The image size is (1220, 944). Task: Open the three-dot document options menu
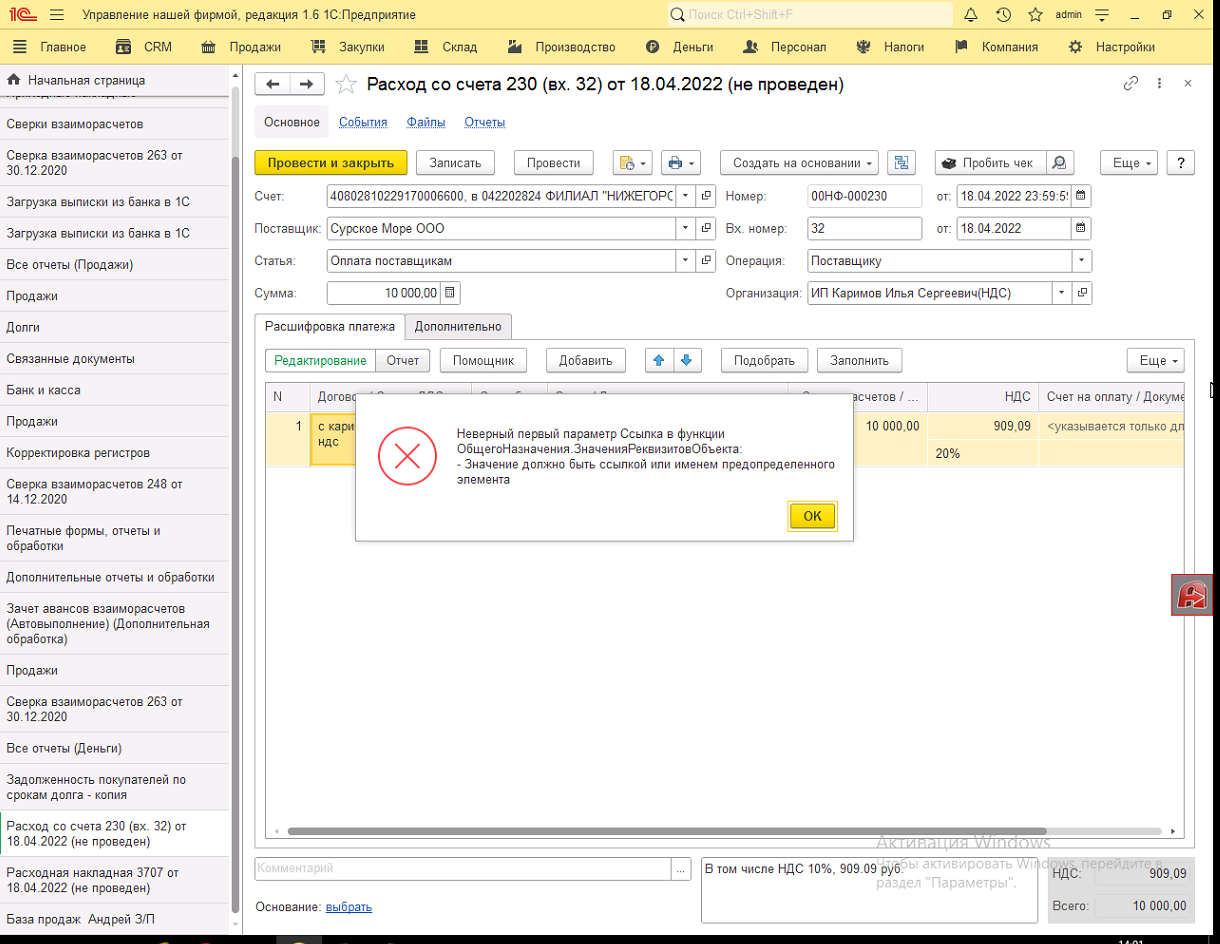(1159, 84)
